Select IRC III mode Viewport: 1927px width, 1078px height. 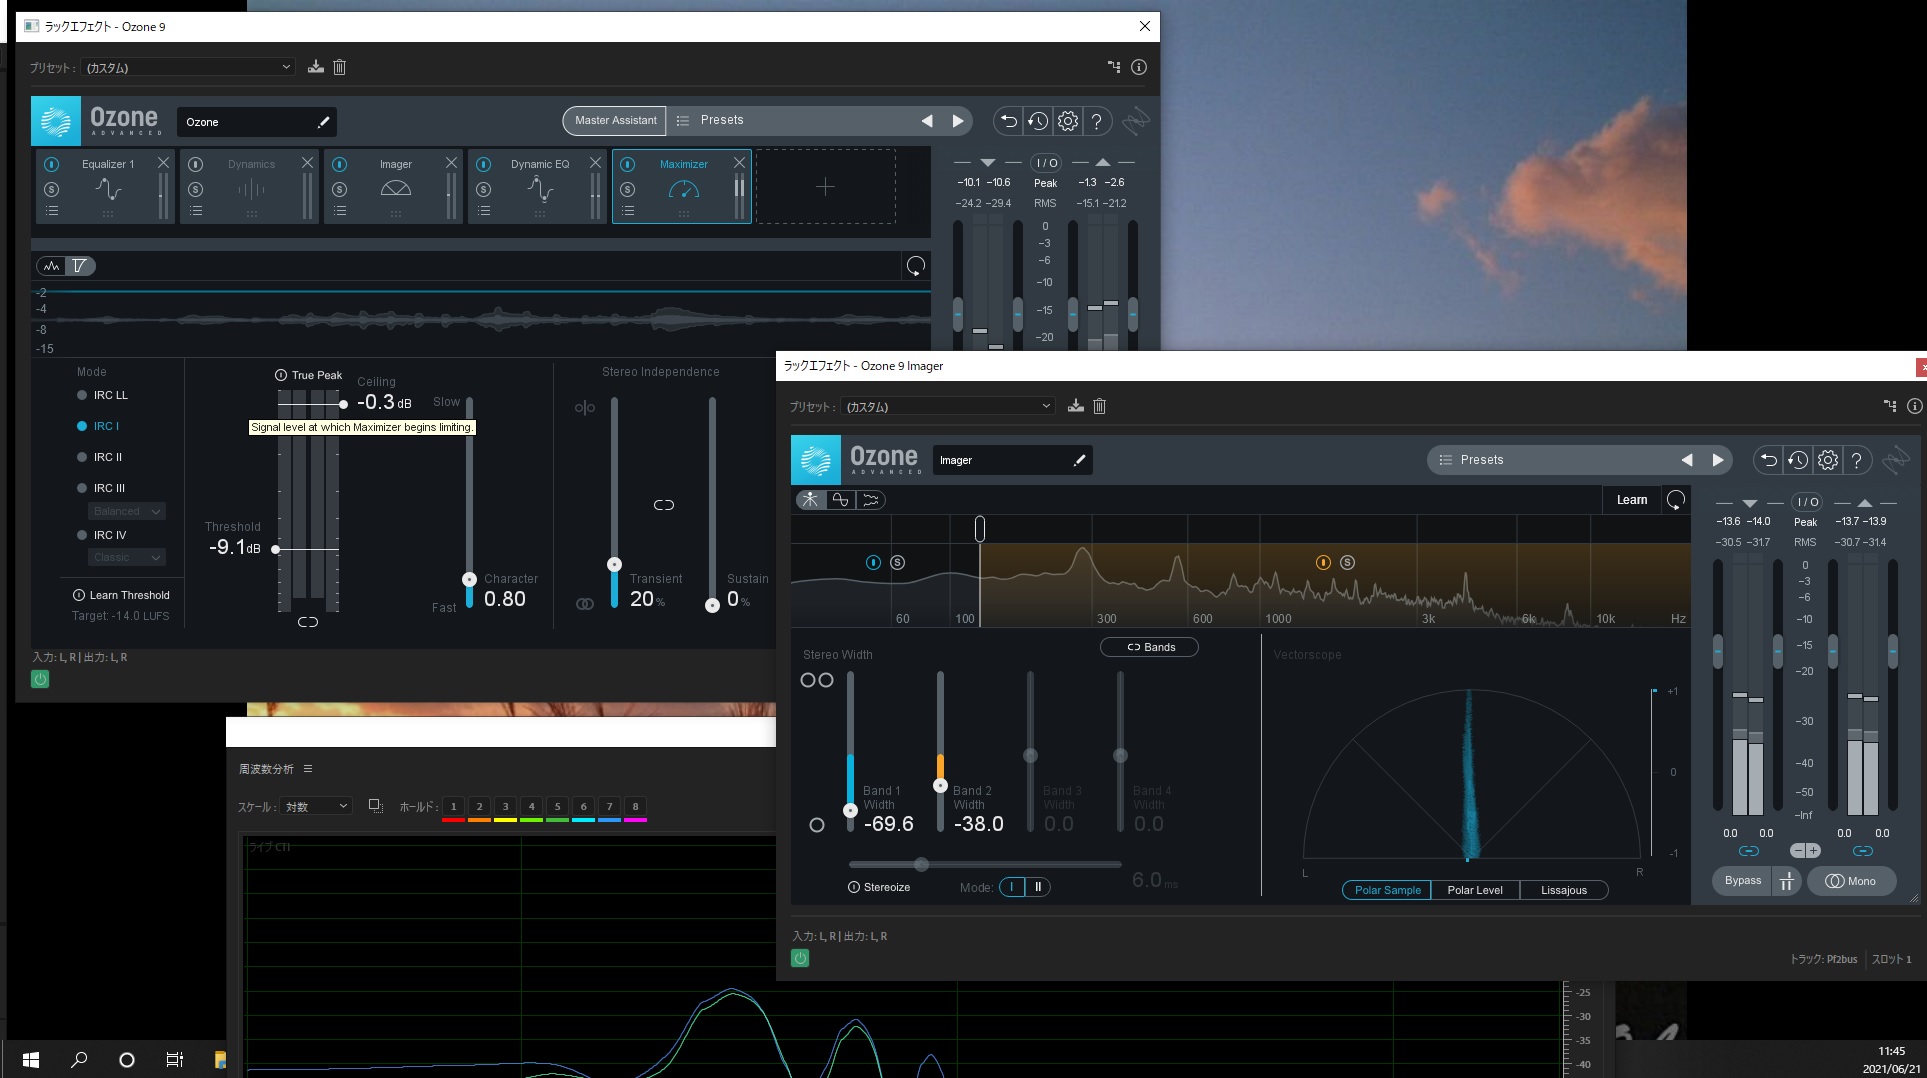[x=102, y=488]
